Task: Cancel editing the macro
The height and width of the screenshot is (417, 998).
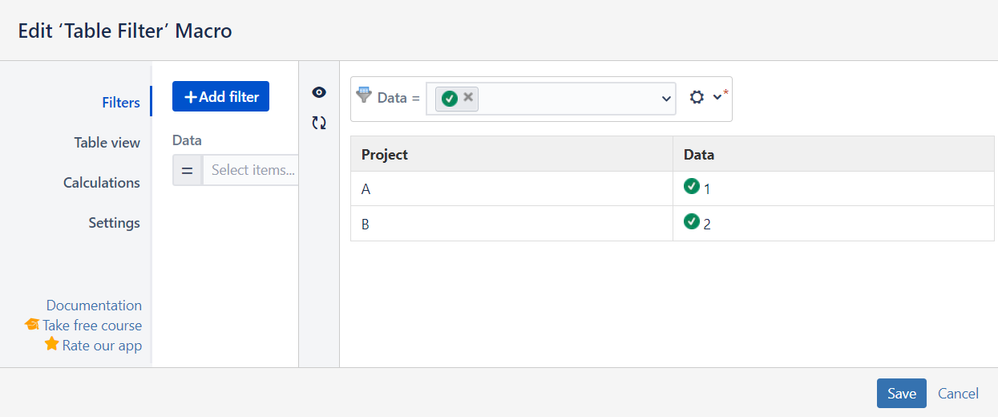Action: click(958, 393)
